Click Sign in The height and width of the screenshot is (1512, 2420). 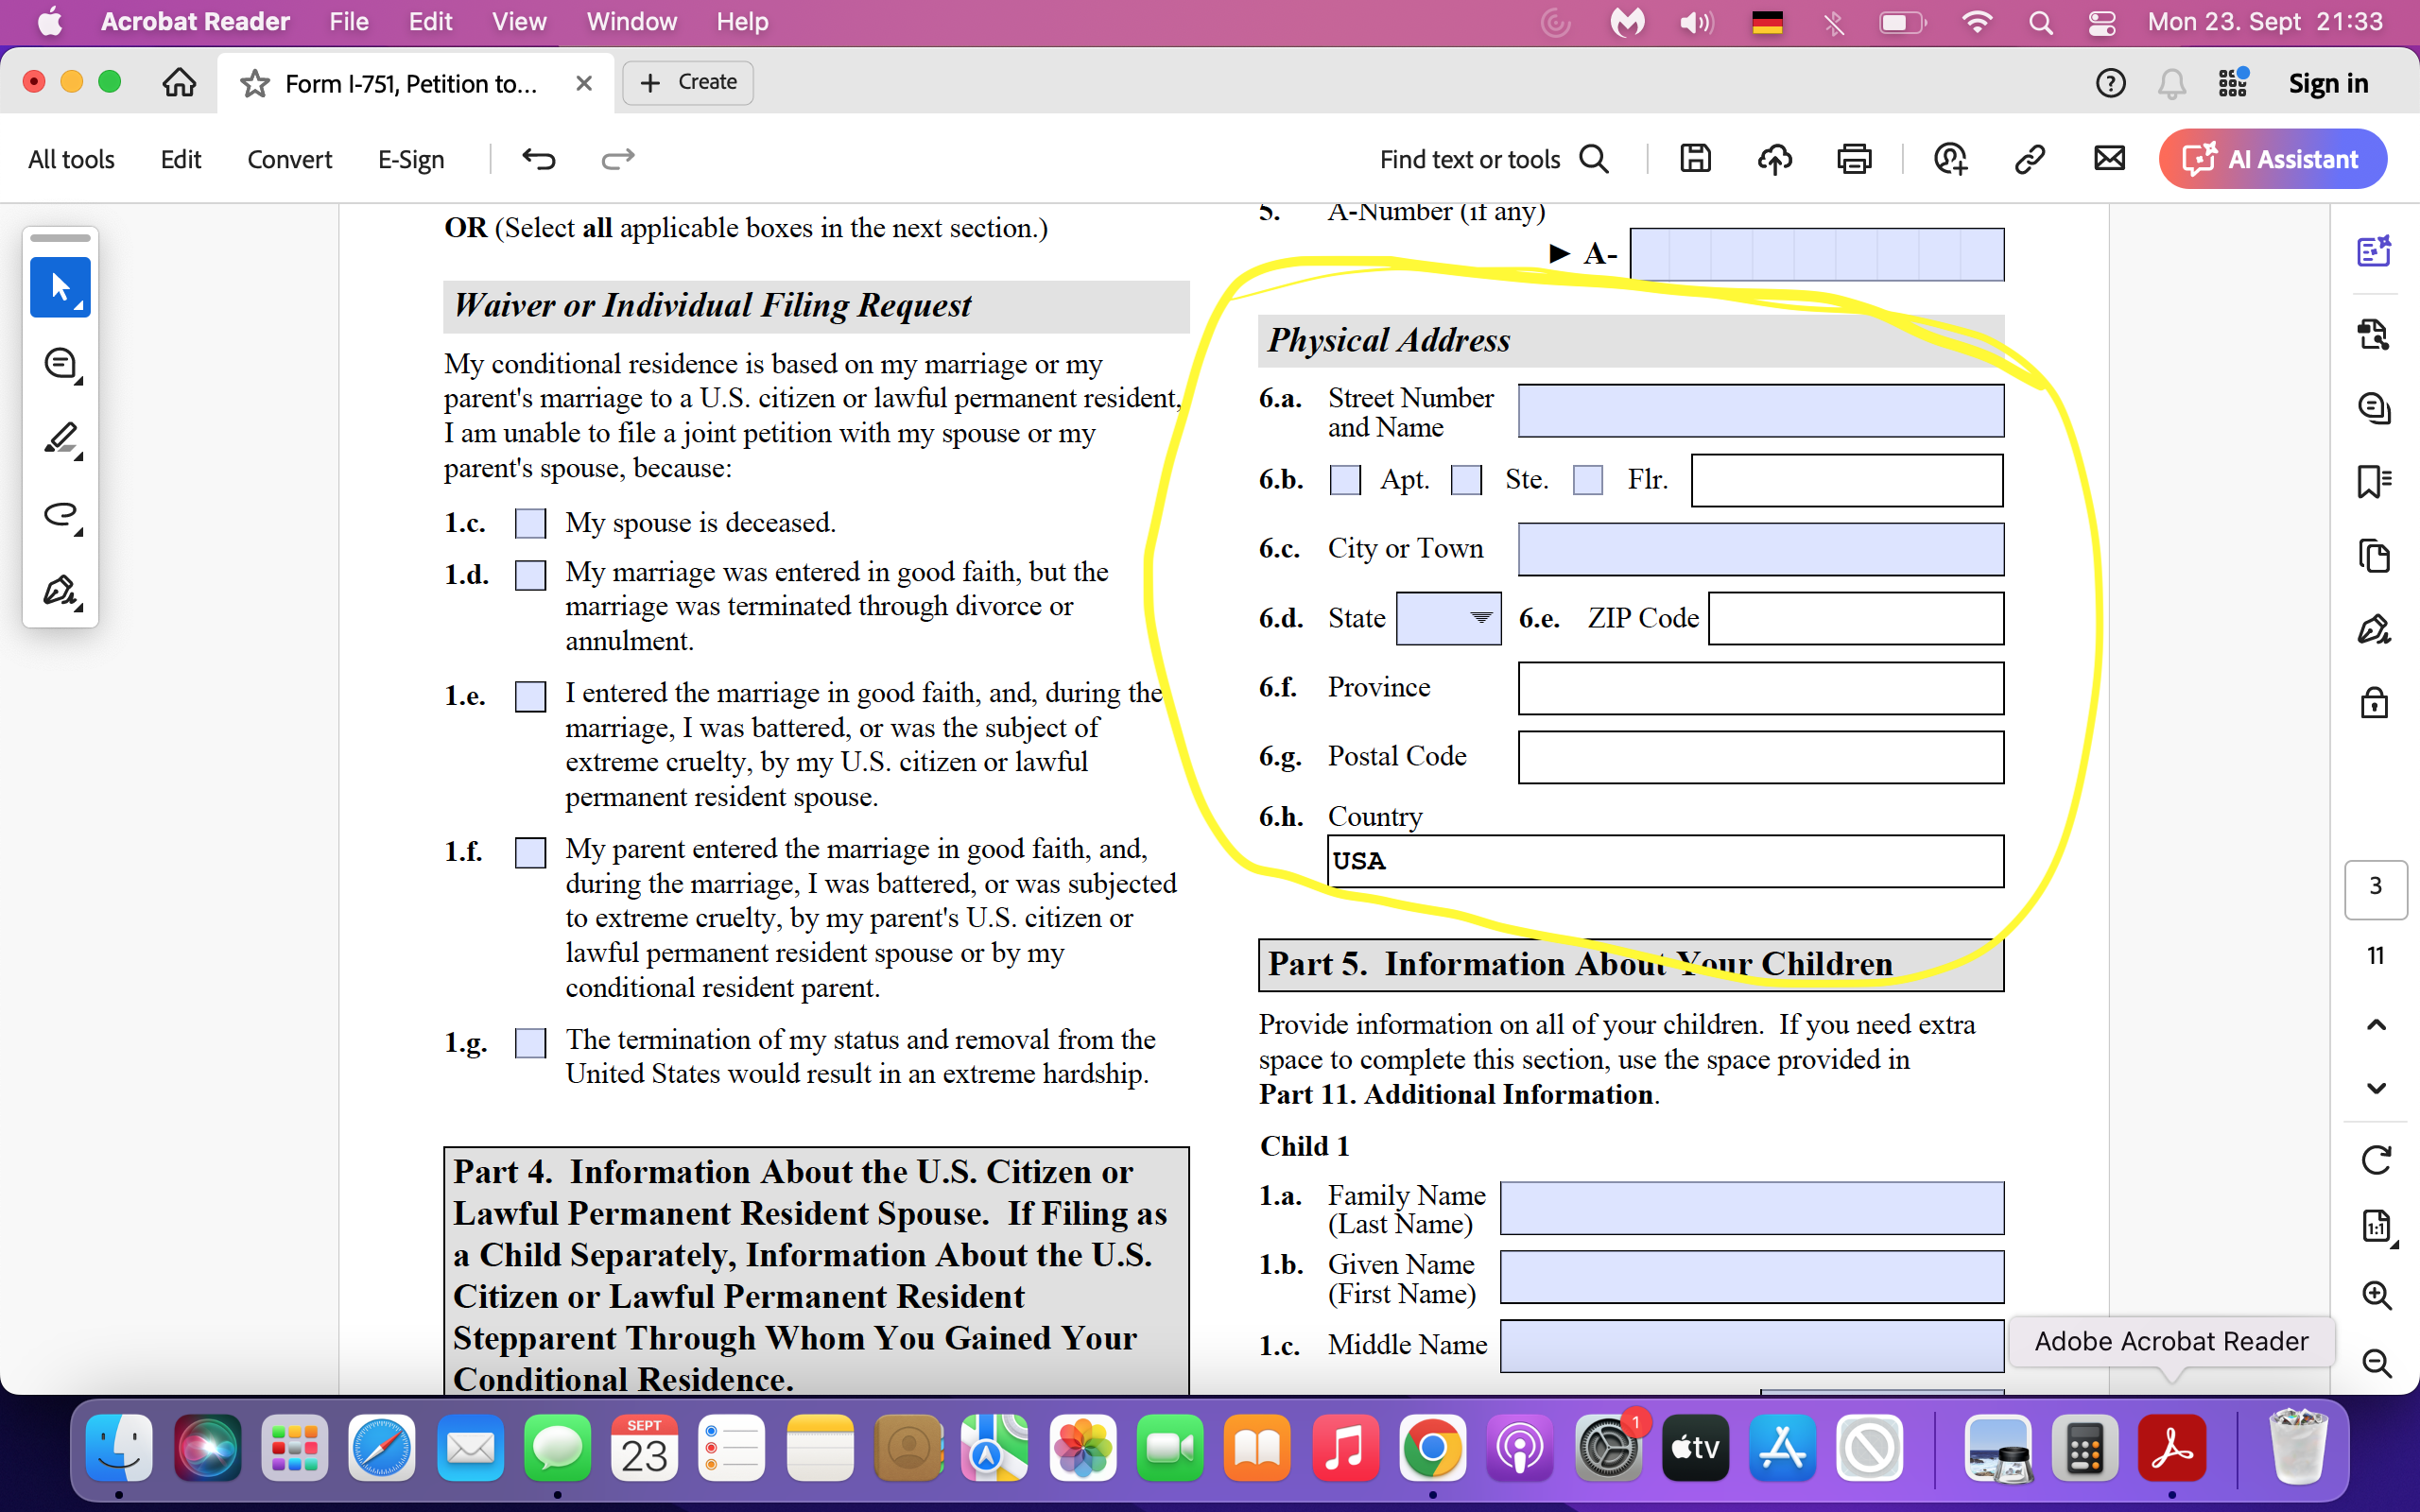tap(2328, 83)
